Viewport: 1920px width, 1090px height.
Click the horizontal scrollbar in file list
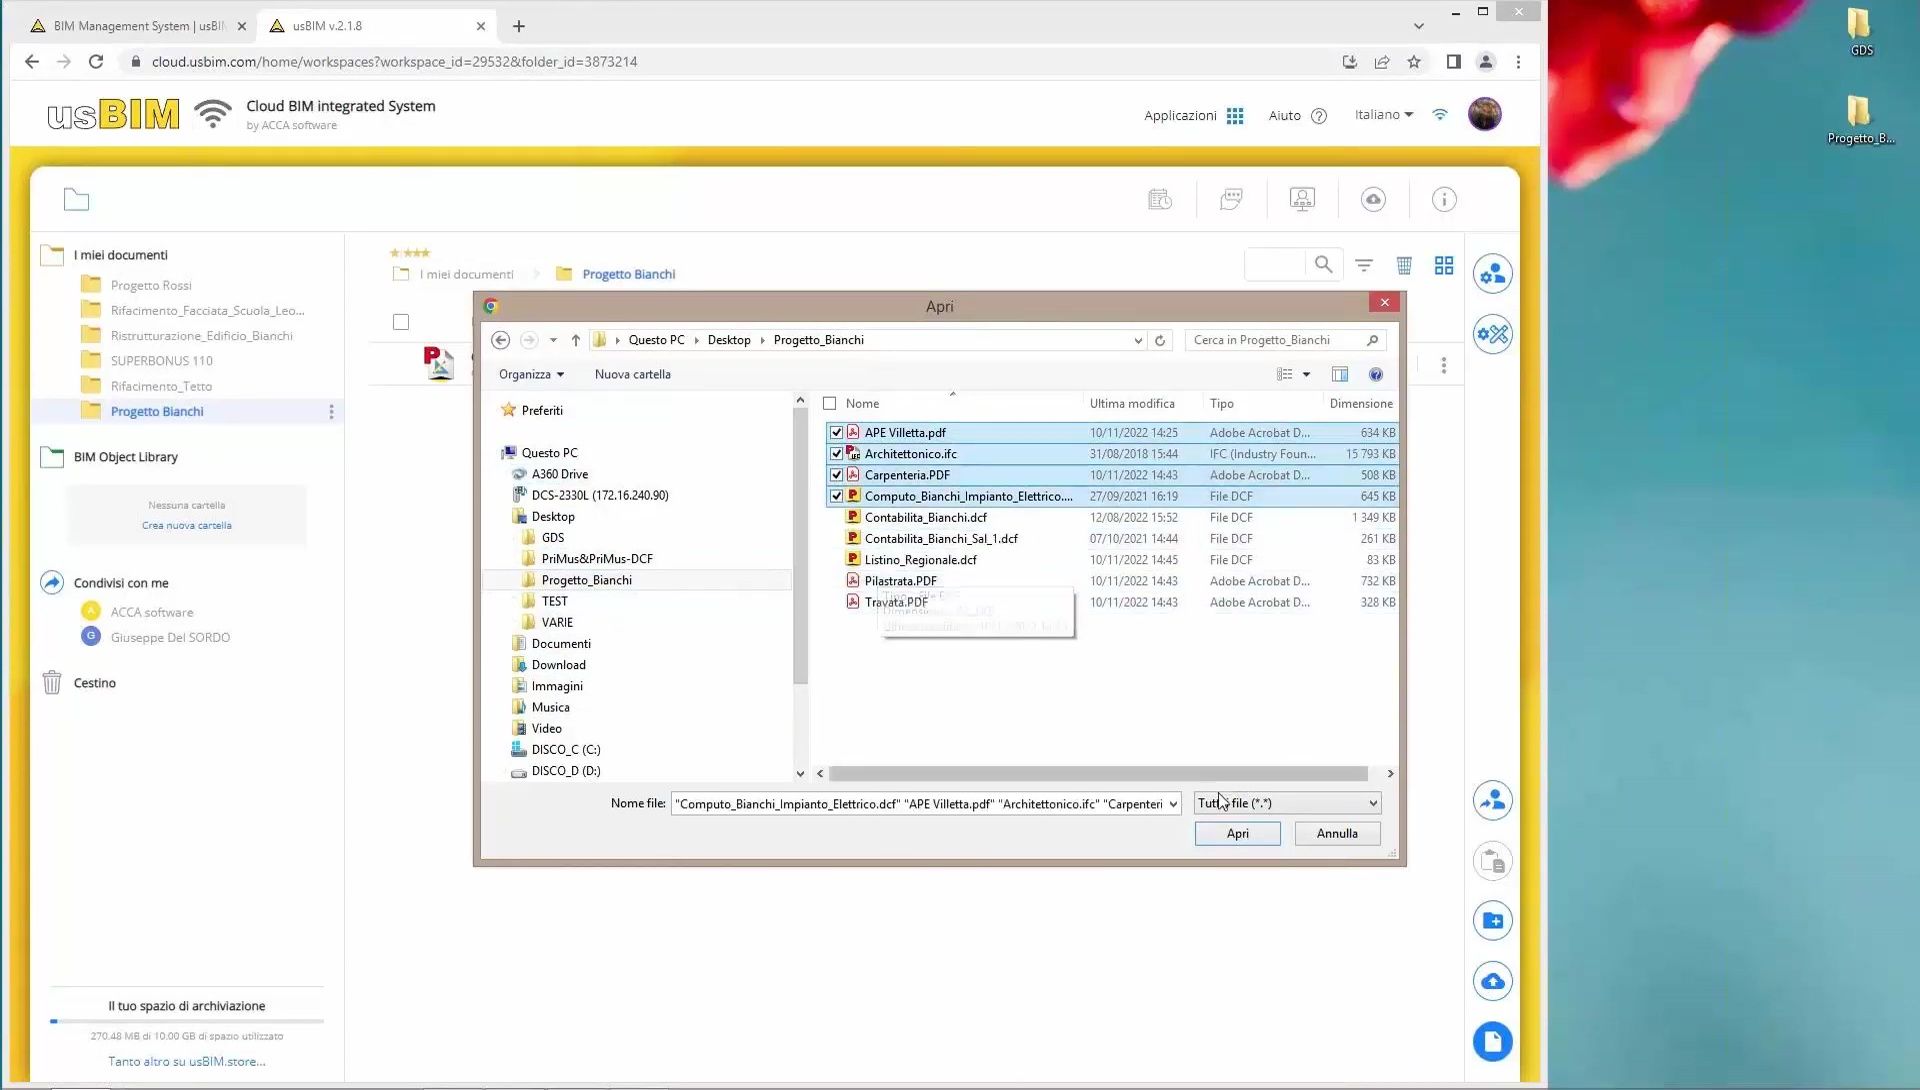[1098, 774]
